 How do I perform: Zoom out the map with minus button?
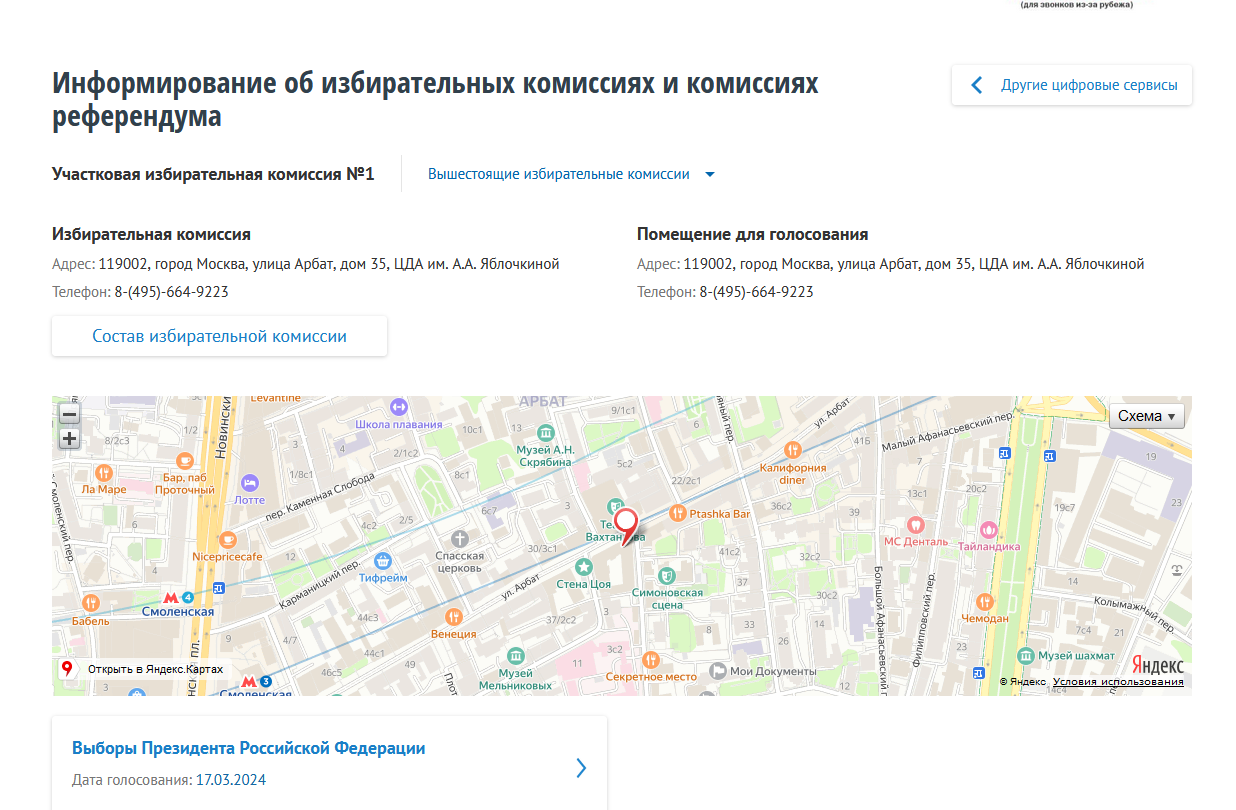coord(69,414)
